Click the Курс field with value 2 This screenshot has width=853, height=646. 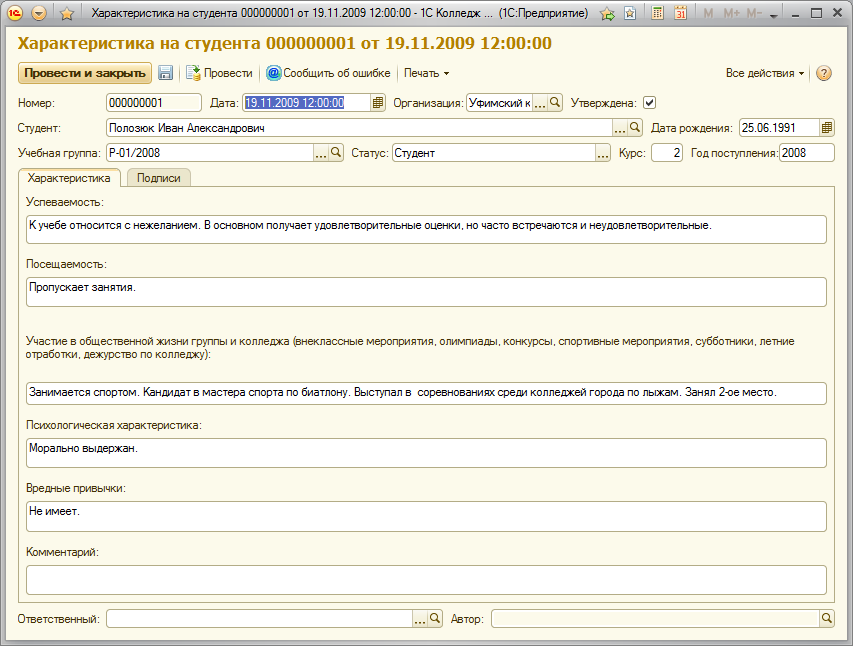(667, 153)
